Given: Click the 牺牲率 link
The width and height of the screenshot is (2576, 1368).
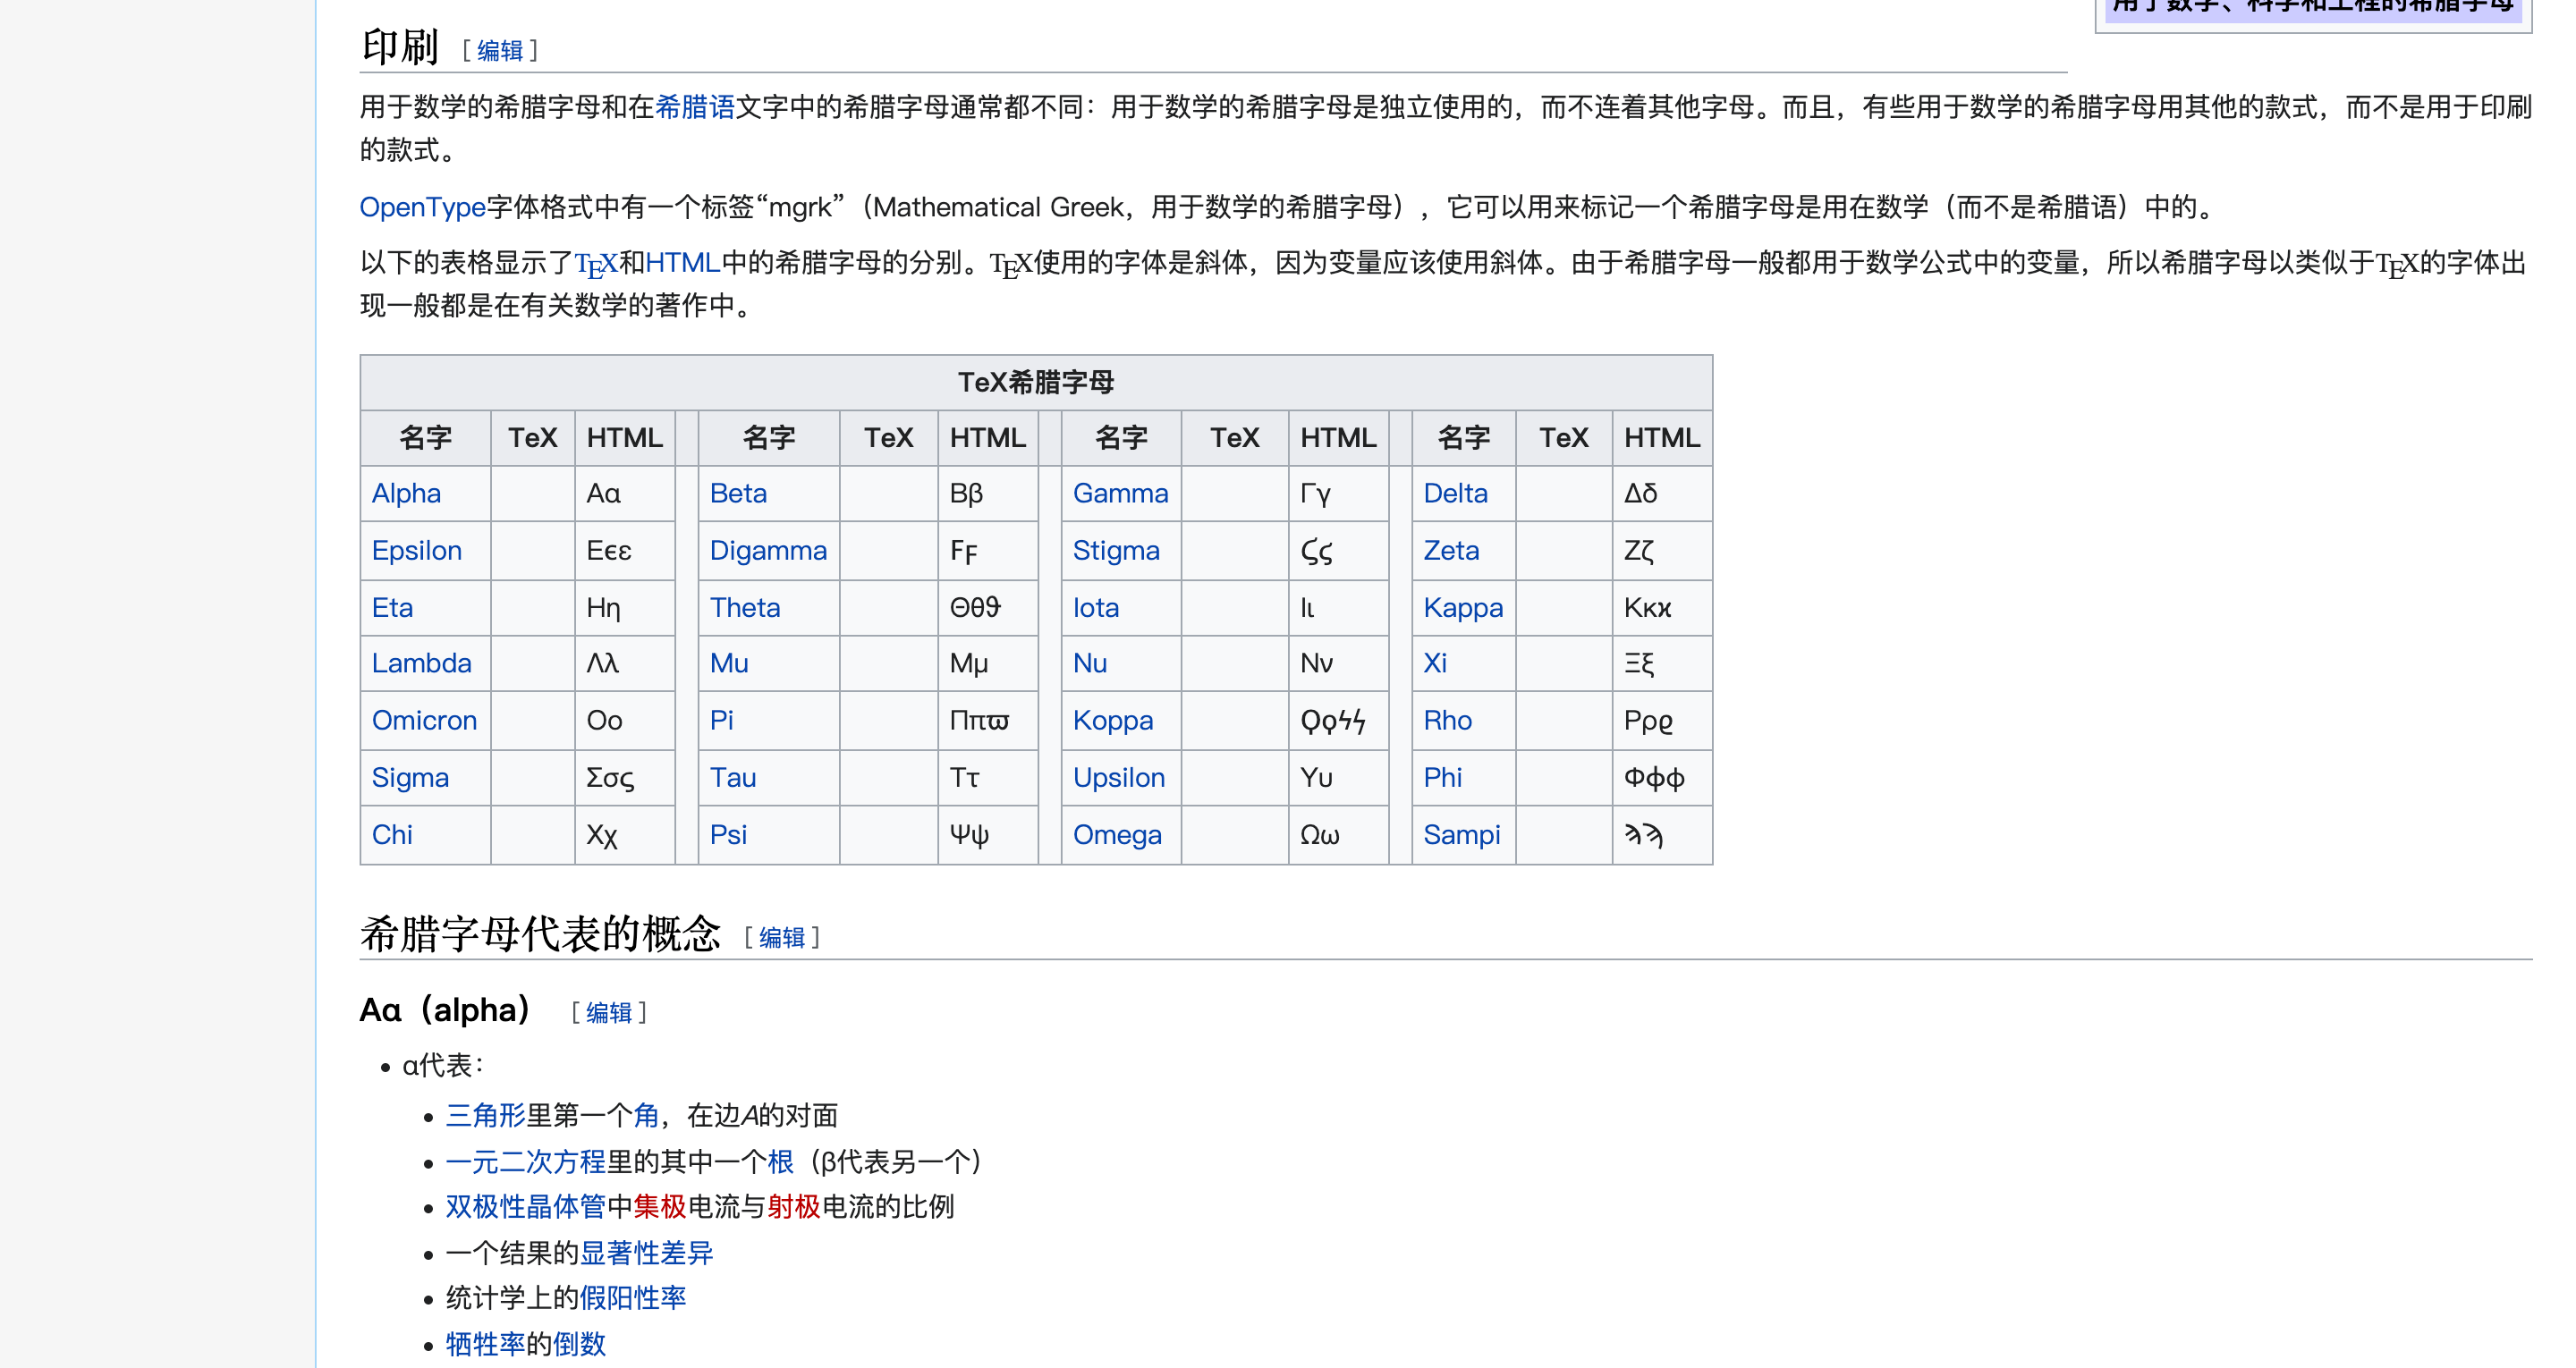Looking at the screenshot, I should point(486,1344).
